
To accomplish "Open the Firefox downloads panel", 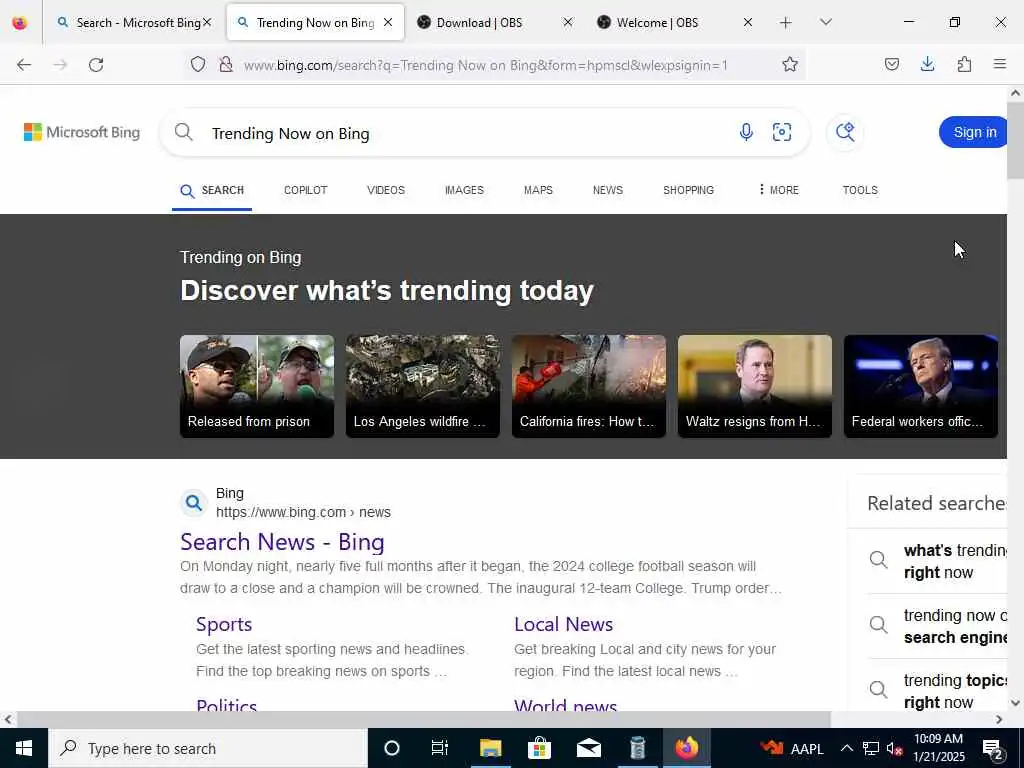I will point(927,65).
